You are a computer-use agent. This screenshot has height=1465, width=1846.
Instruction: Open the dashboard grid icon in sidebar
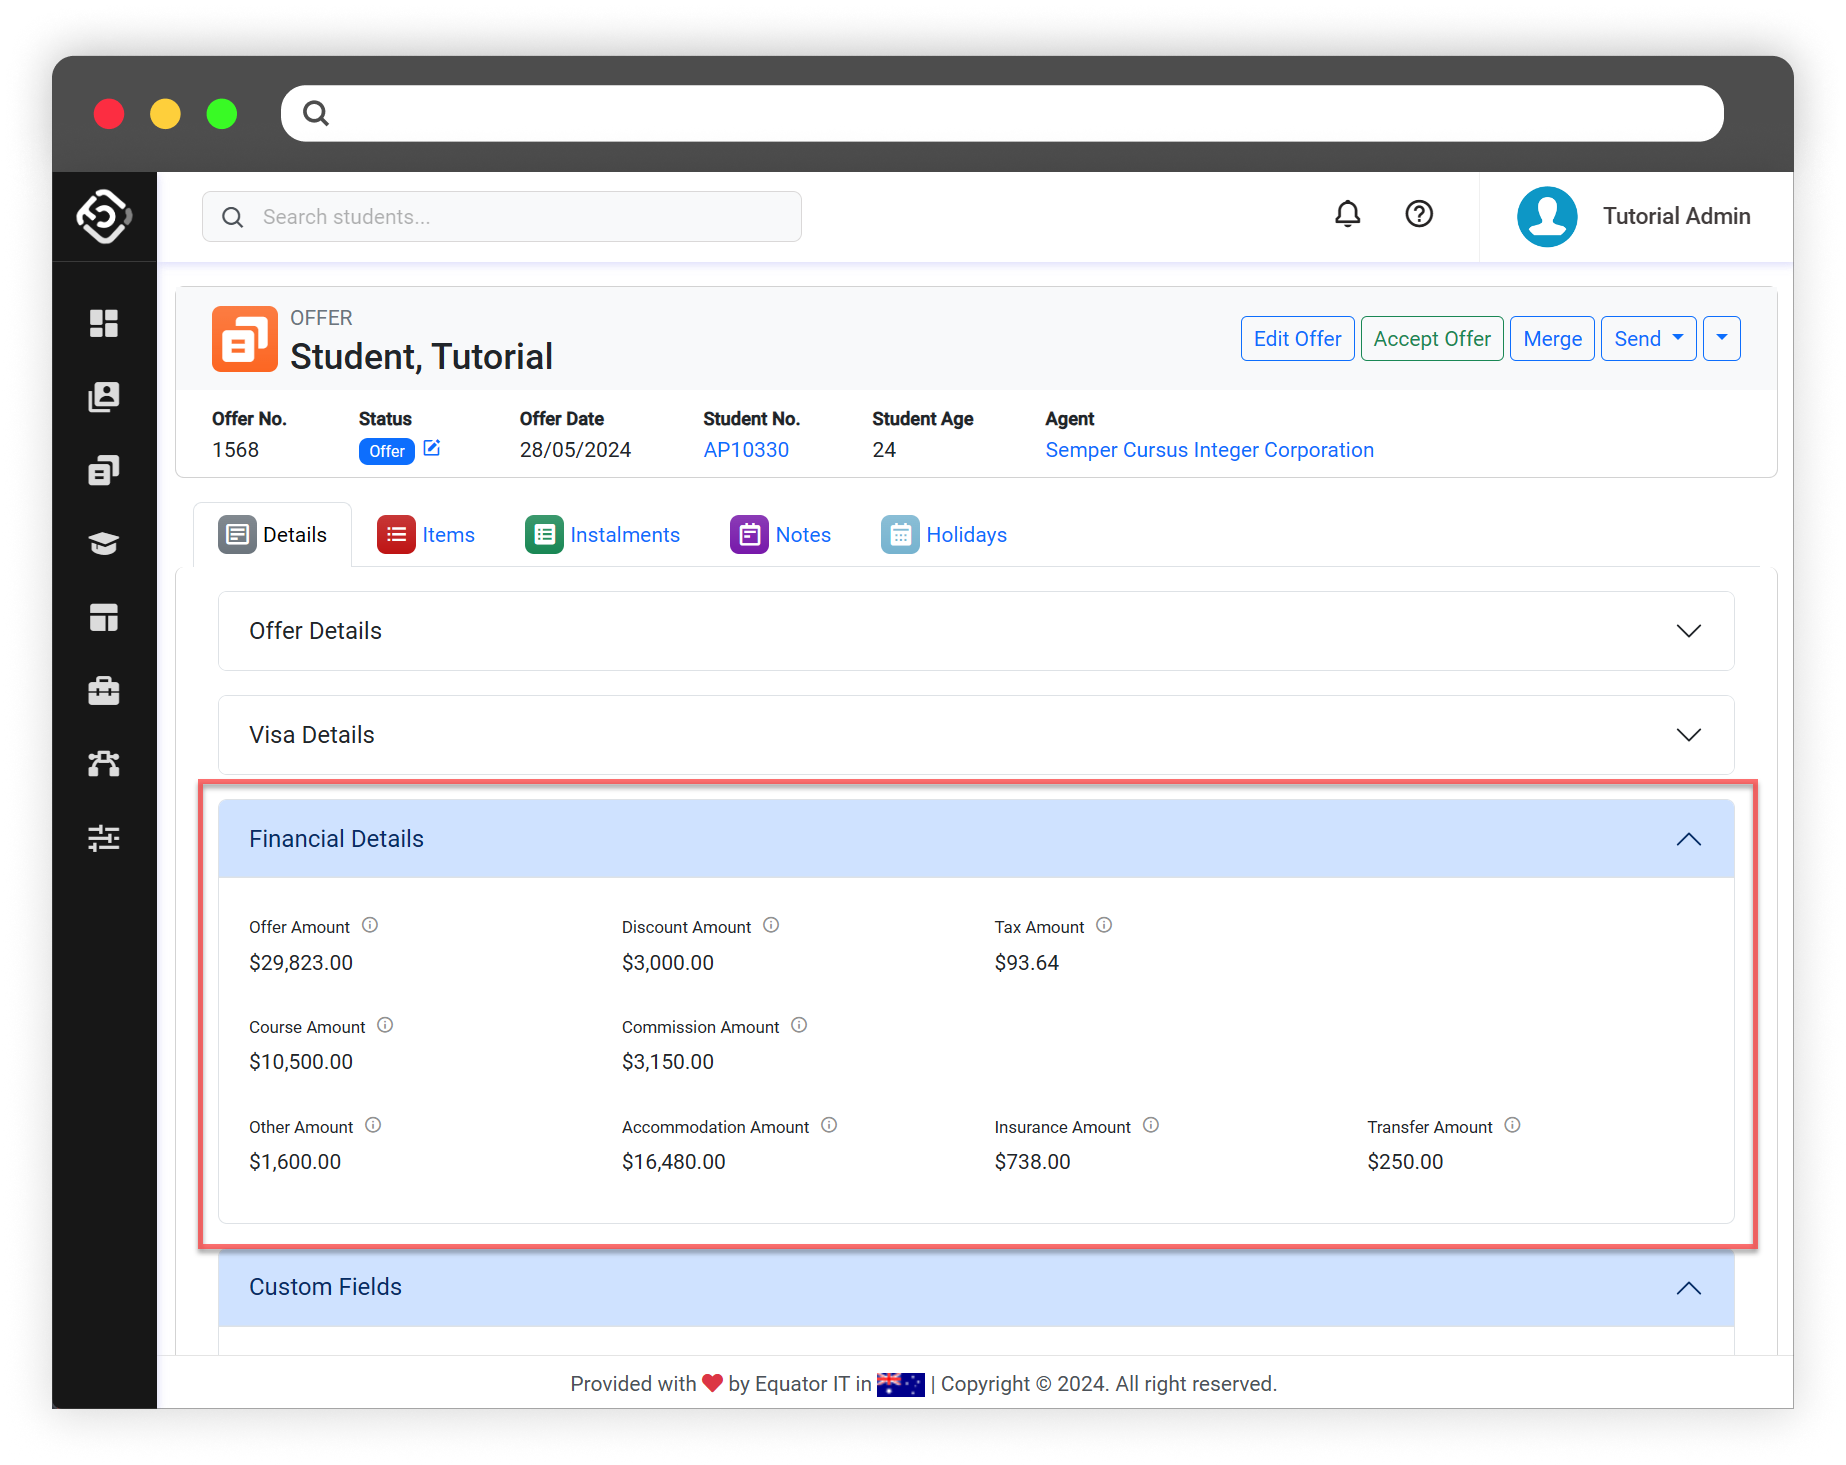tap(104, 323)
